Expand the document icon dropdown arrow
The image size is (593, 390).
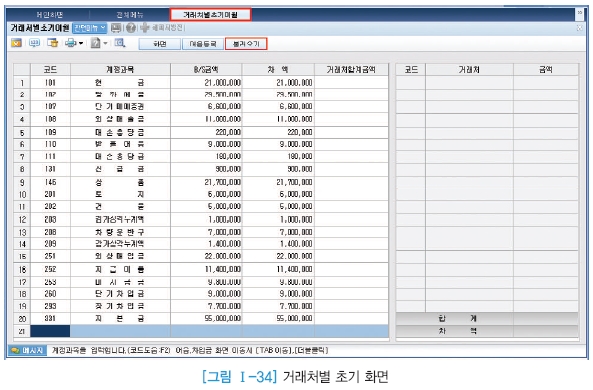coord(106,44)
